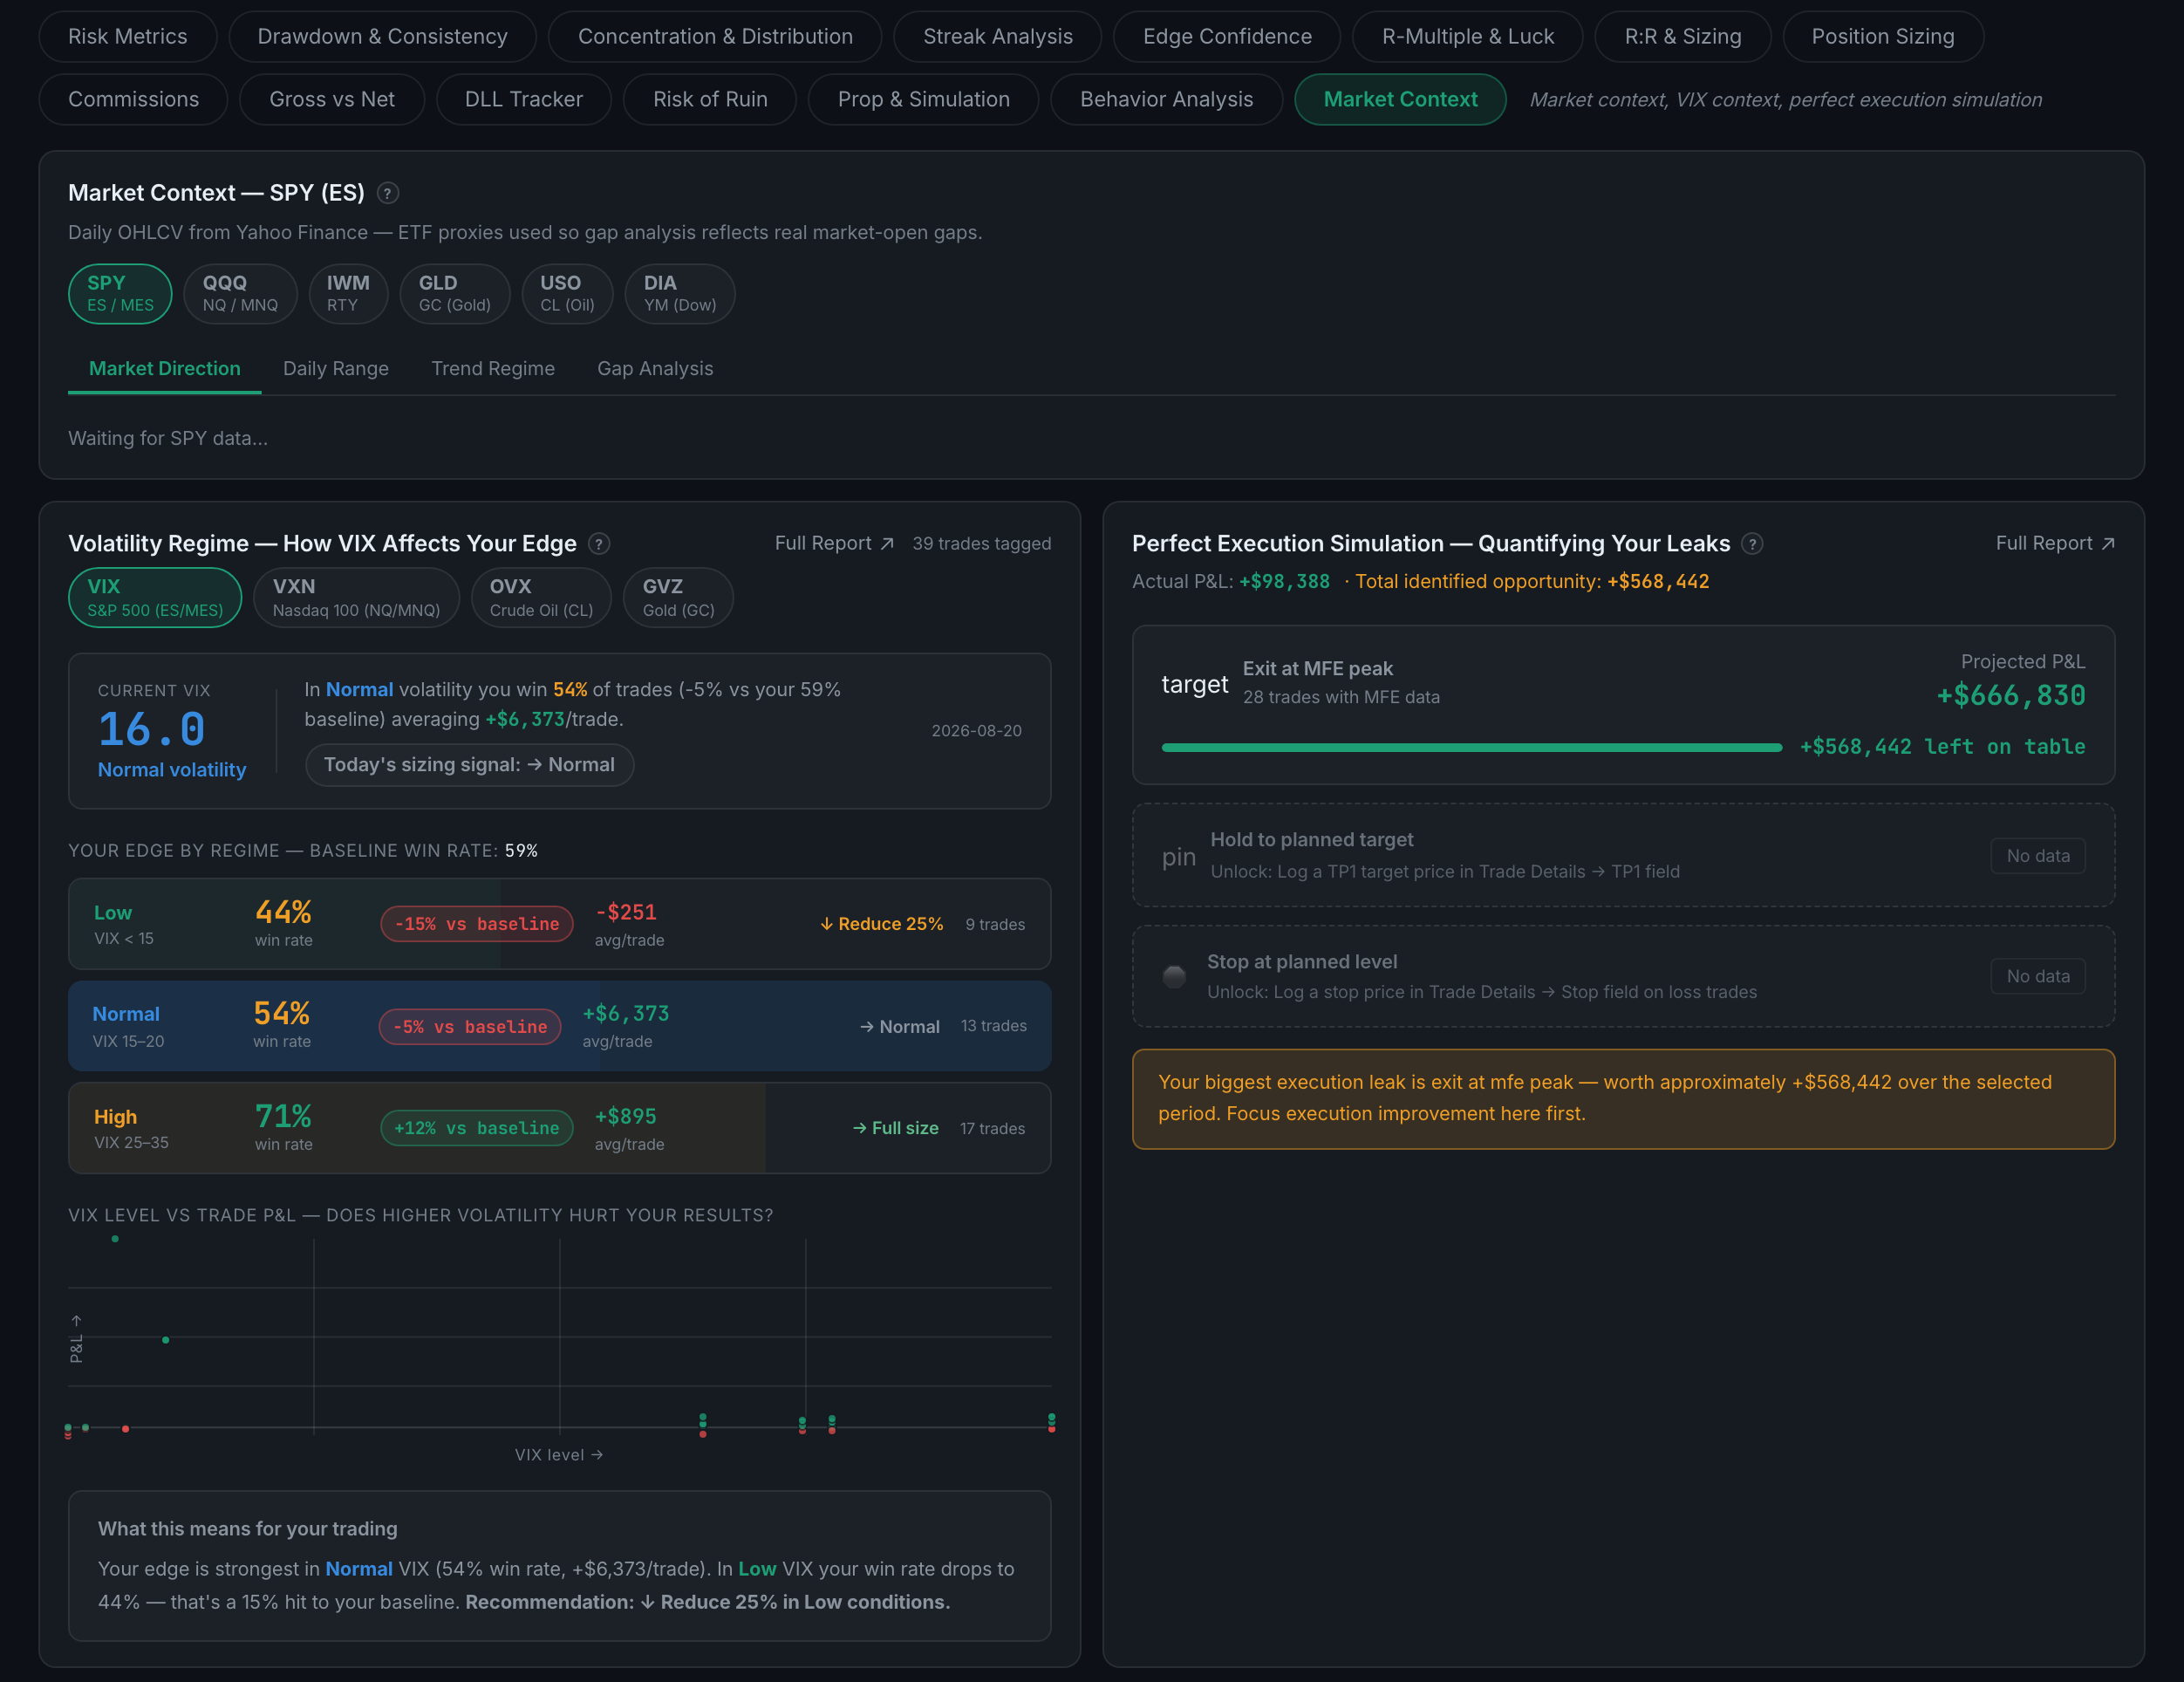Click the top-left green scatter point in chart
Screen dimensions: 2184x1682
pos(115,1239)
